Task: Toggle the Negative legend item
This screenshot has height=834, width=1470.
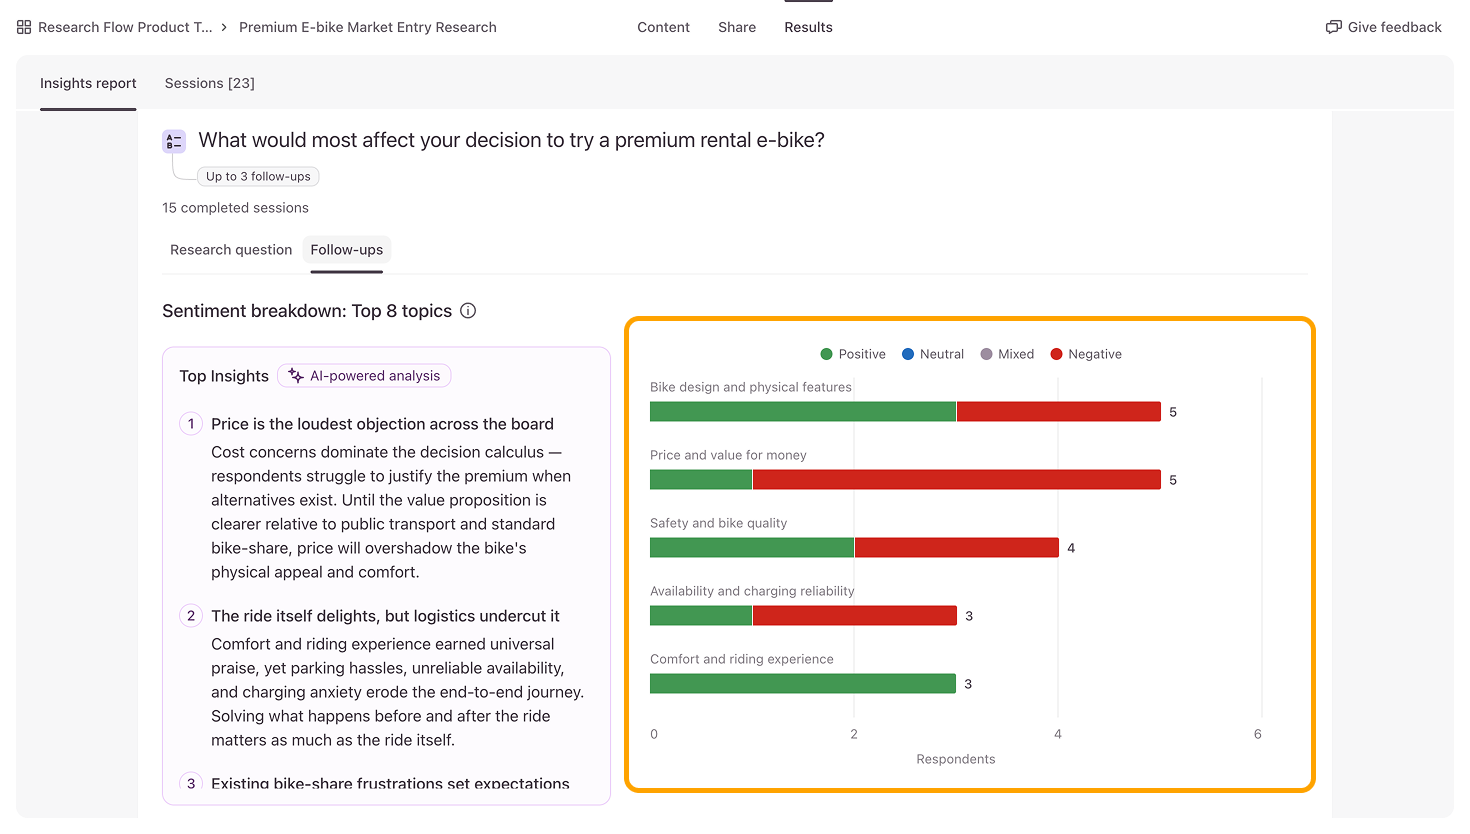Action: [1086, 354]
